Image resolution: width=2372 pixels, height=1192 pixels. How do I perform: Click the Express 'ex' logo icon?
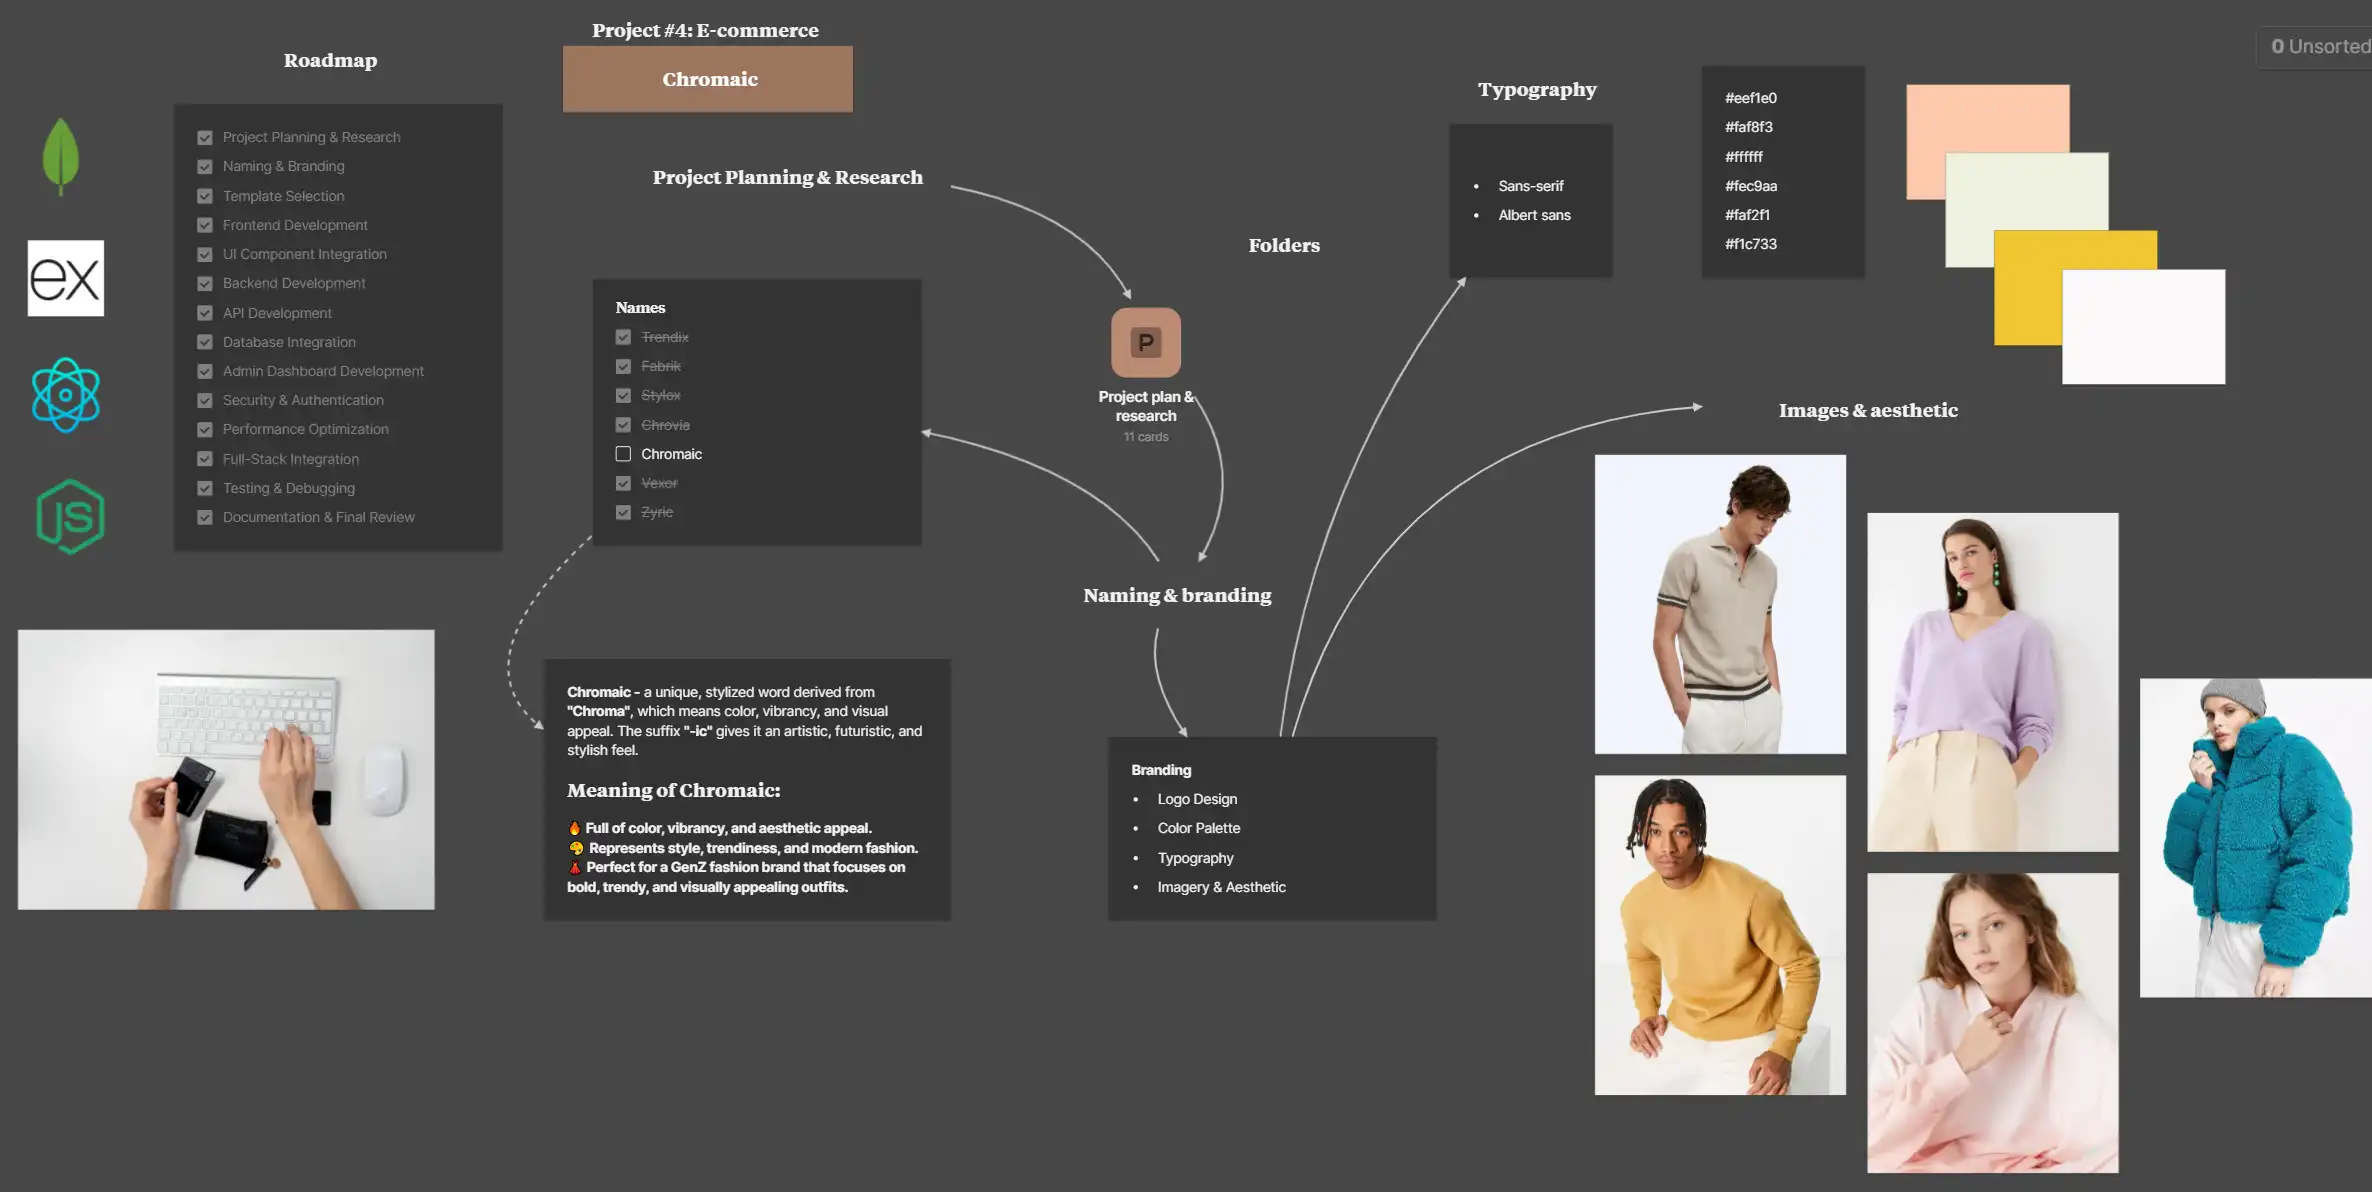pyautogui.click(x=66, y=278)
